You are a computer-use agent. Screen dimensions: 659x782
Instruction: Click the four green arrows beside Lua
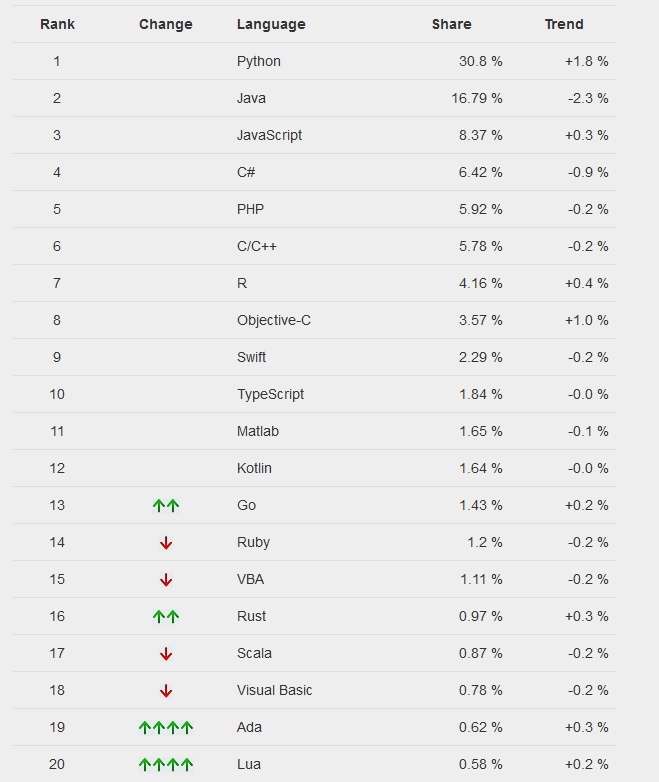point(166,765)
